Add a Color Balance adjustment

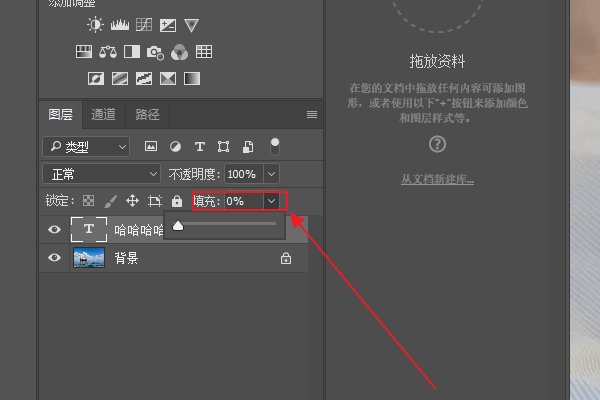point(108,52)
